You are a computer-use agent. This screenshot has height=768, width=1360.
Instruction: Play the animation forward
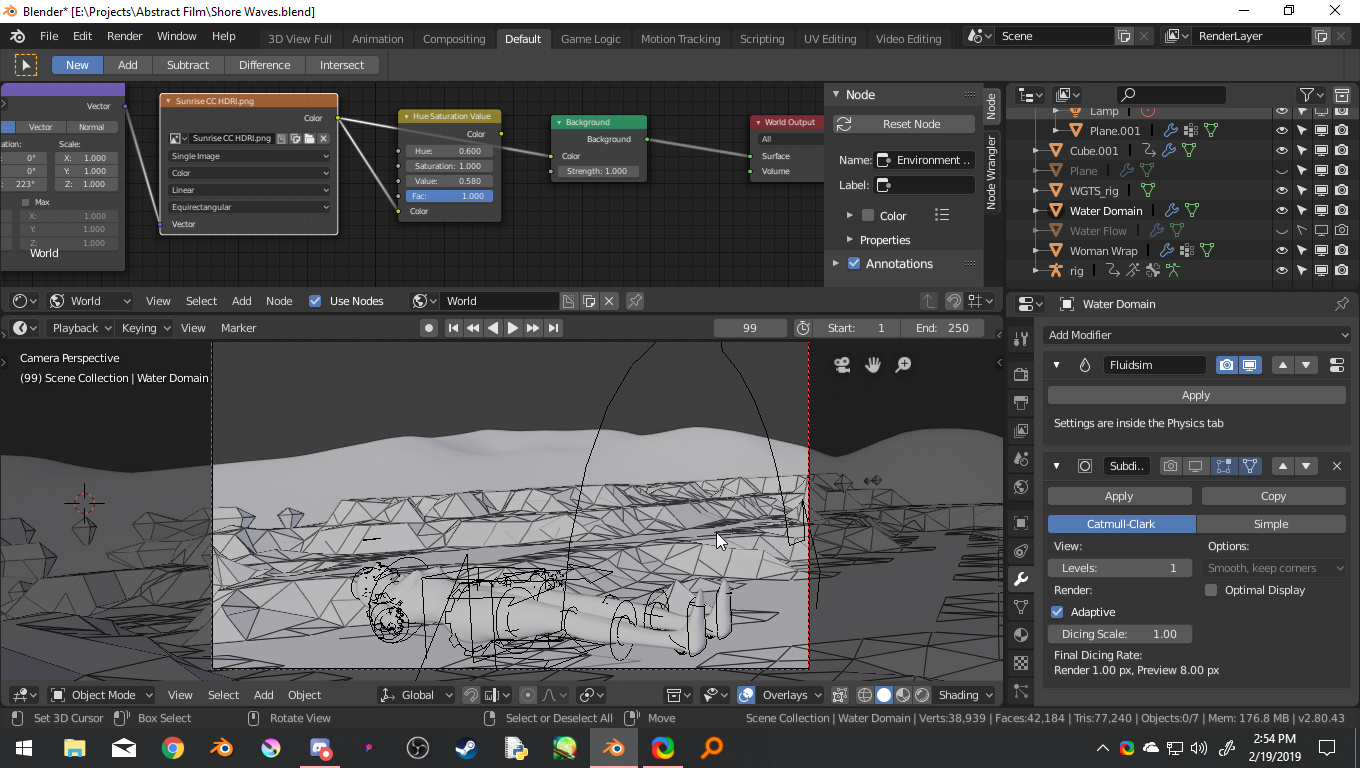pyautogui.click(x=513, y=328)
